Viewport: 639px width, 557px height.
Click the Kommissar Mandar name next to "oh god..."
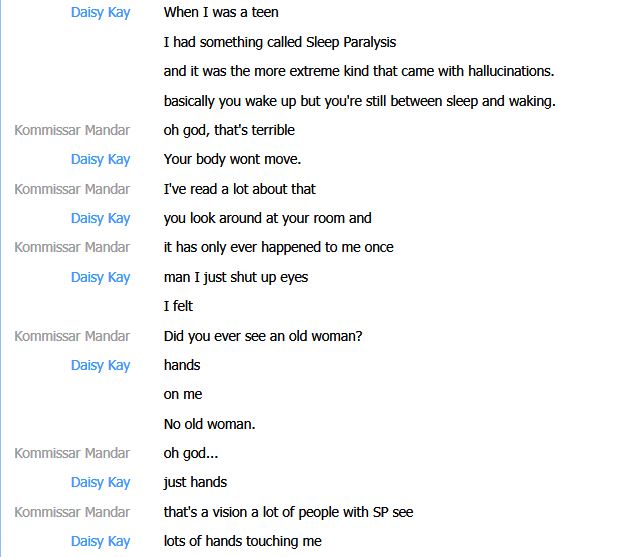tap(72, 453)
